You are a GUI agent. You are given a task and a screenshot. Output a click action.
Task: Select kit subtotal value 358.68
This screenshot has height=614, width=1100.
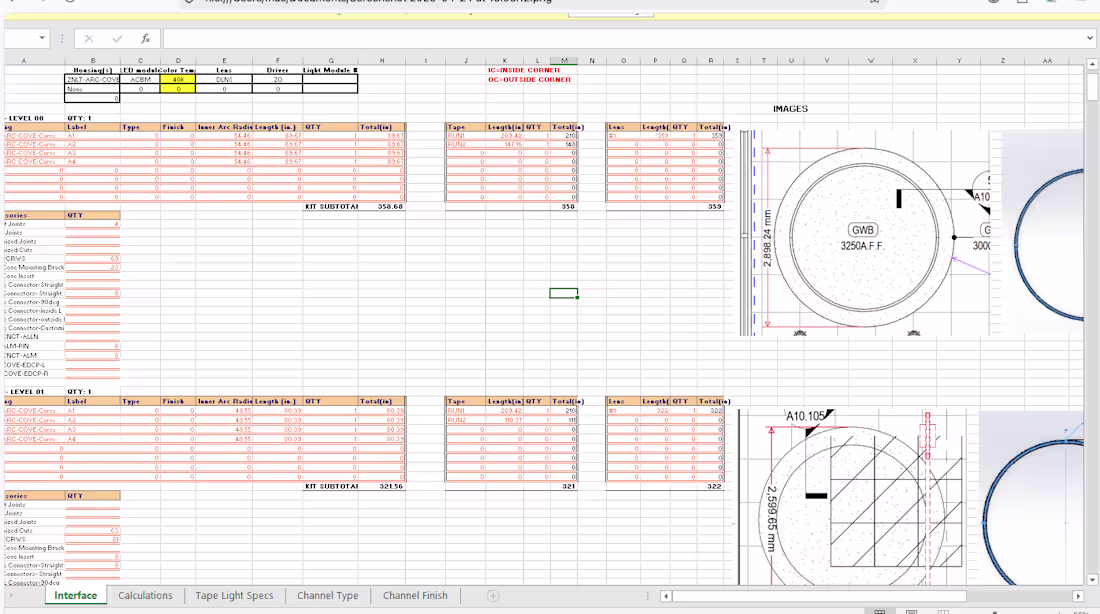coord(390,206)
